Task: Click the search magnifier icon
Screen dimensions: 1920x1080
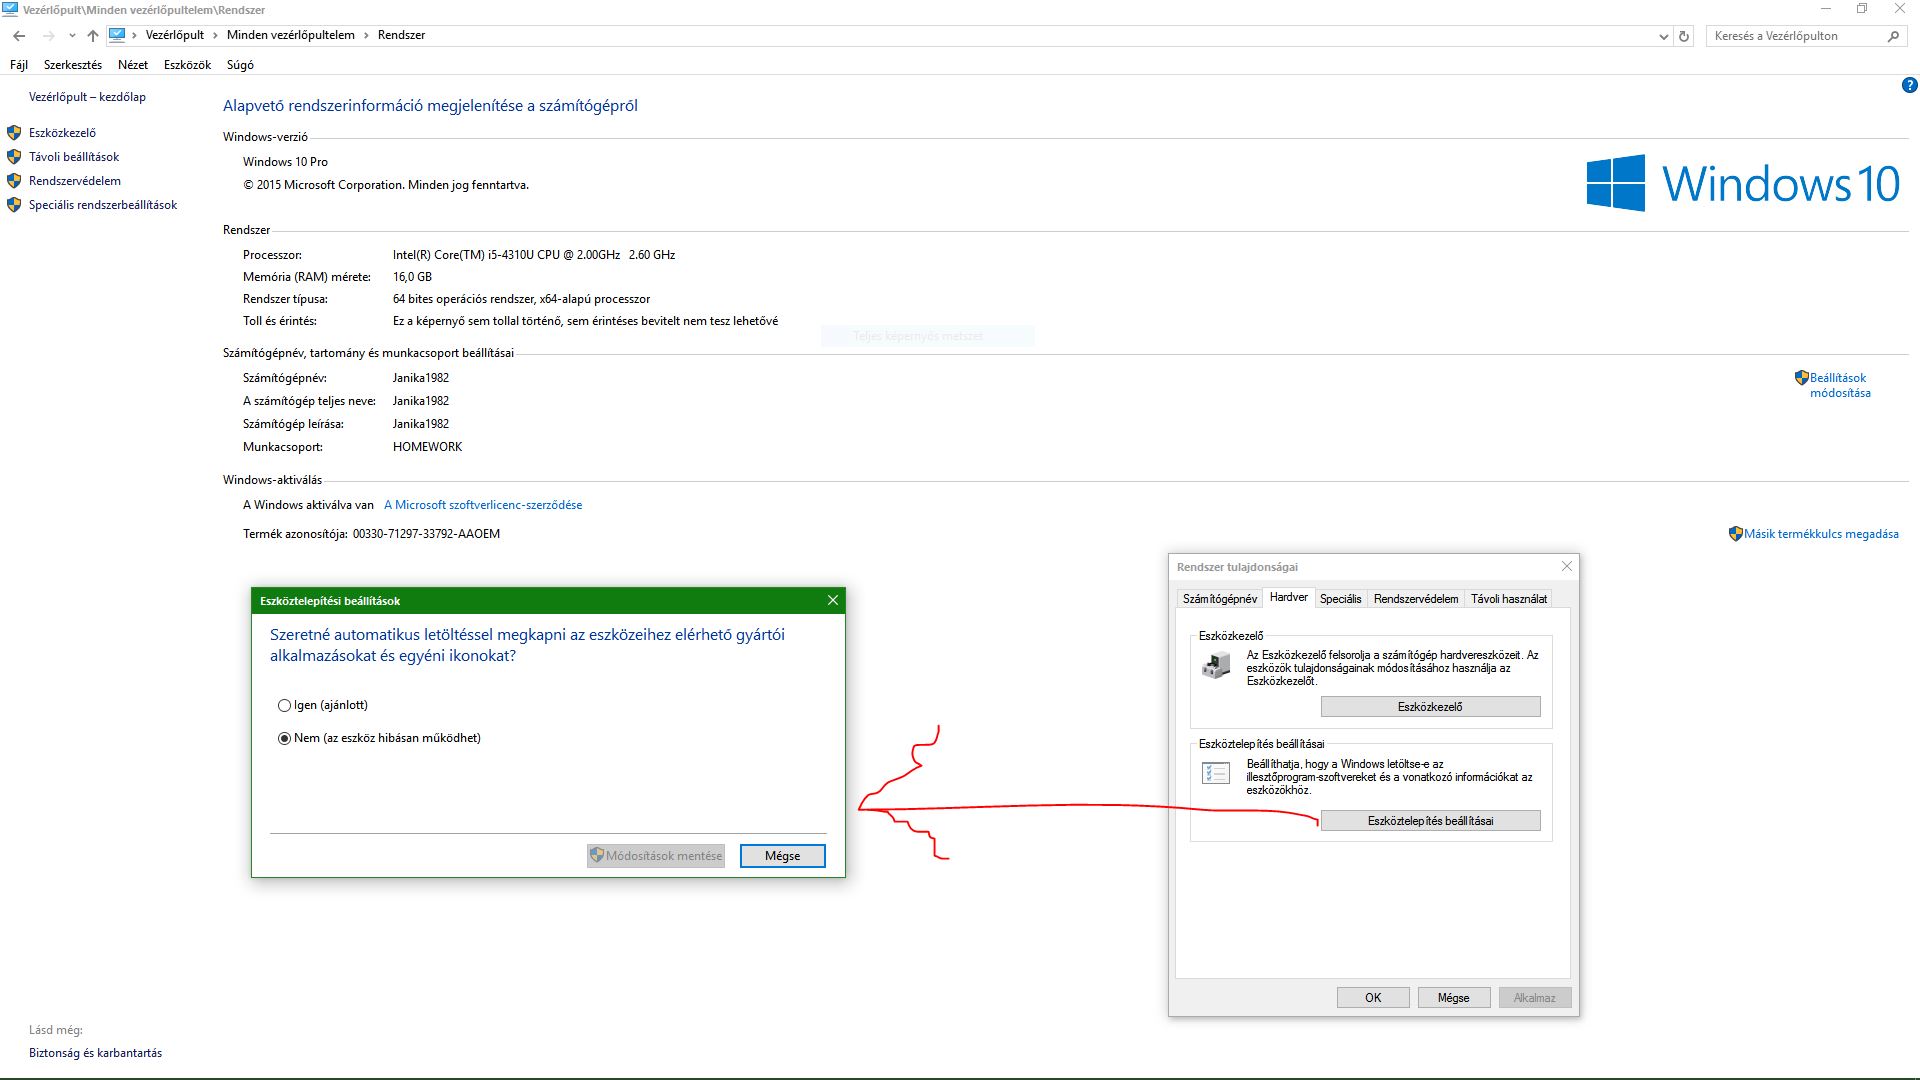Action: pyautogui.click(x=1893, y=36)
